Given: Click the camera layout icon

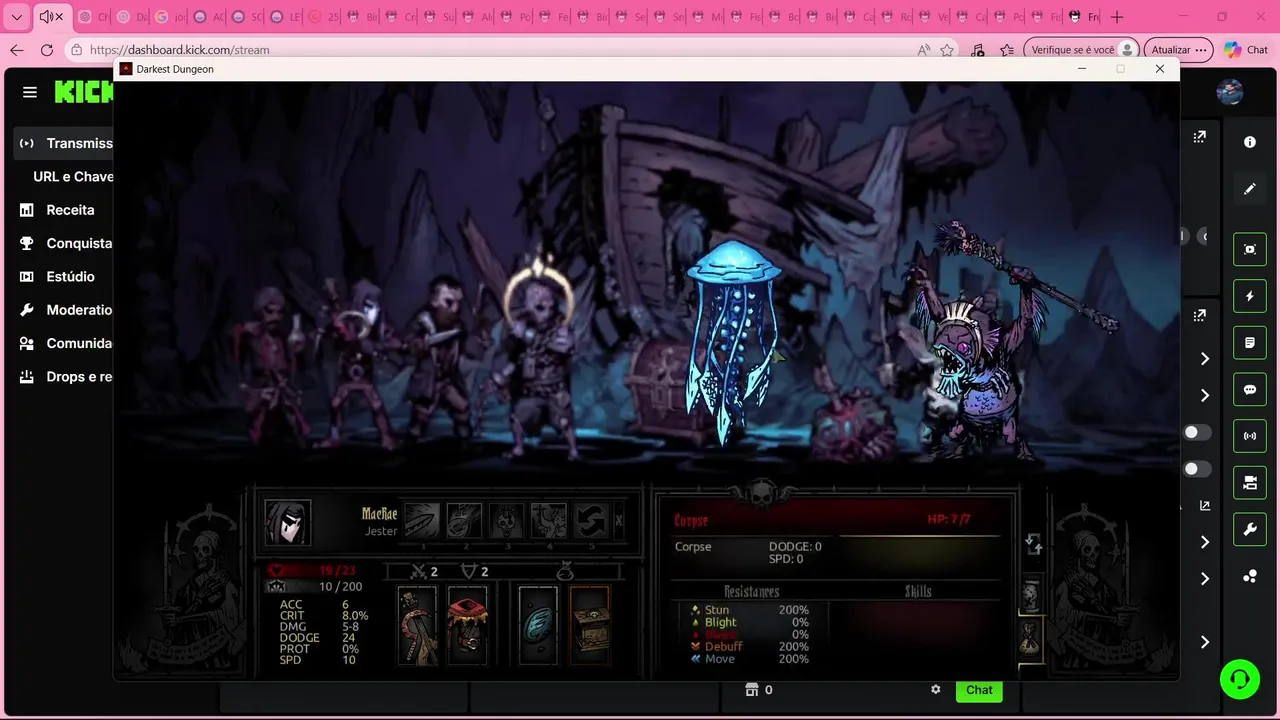Looking at the screenshot, I should pos(1250,483).
